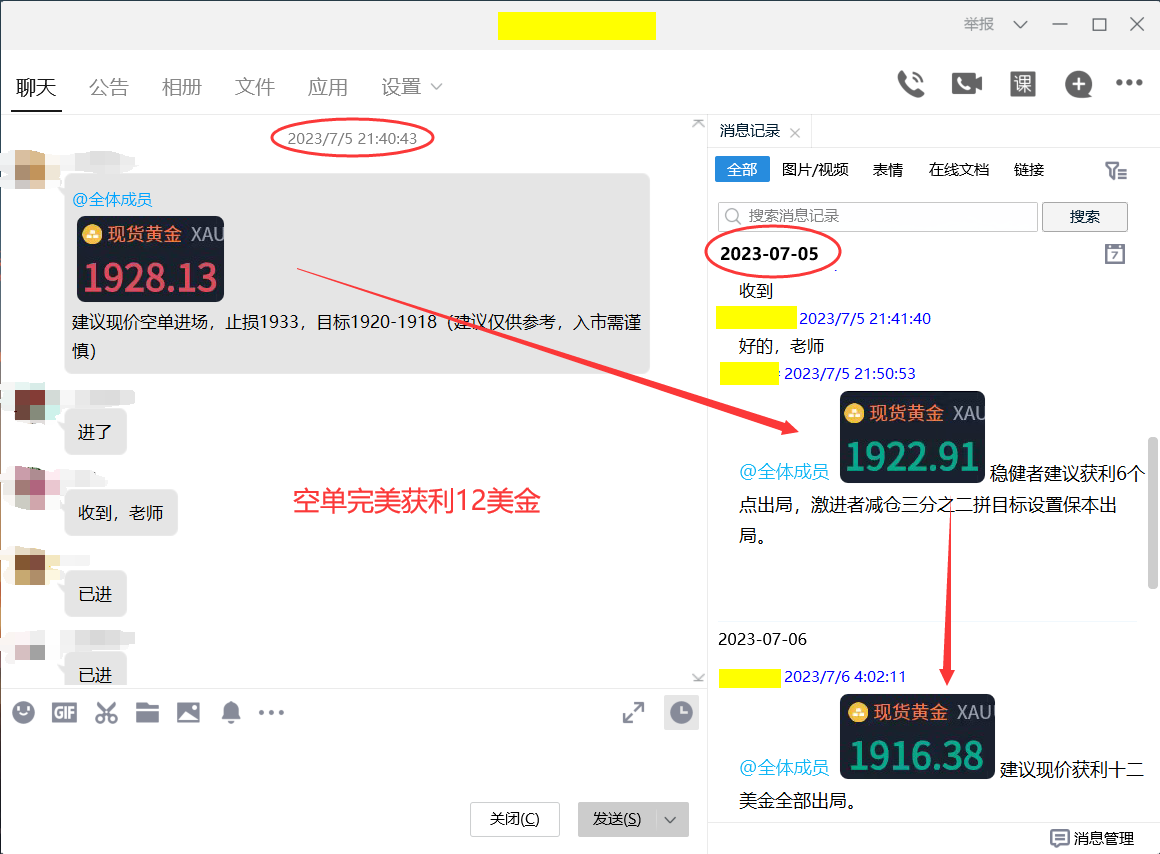Close the 消息记录 tab
Screen dimensions: 1160x854
click(x=795, y=133)
